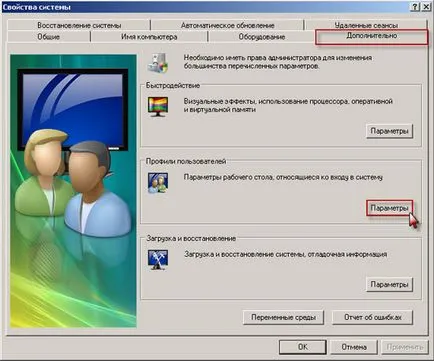
Task: Click the Профили пользователей users icon
Action: pyautogui.click(x=158, y=183)
